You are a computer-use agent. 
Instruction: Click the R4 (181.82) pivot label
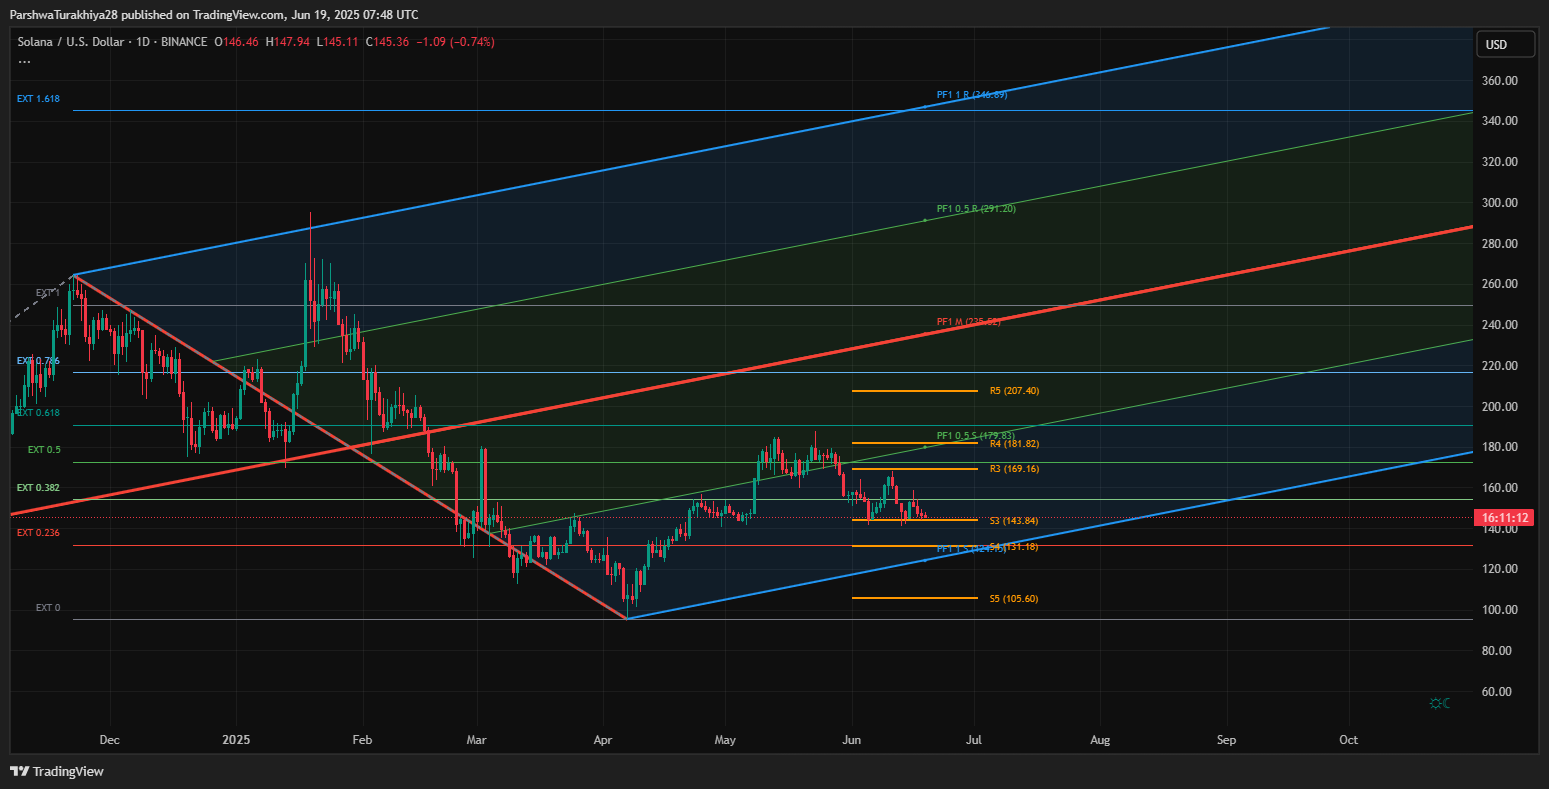(1014, 444)
